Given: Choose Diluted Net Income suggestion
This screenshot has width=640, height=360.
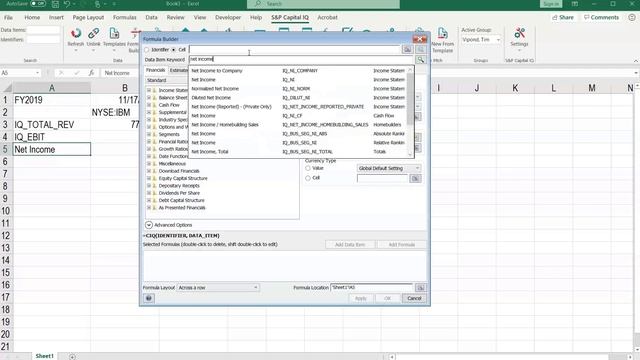Looking at the screenshot, I should point(299,98).
